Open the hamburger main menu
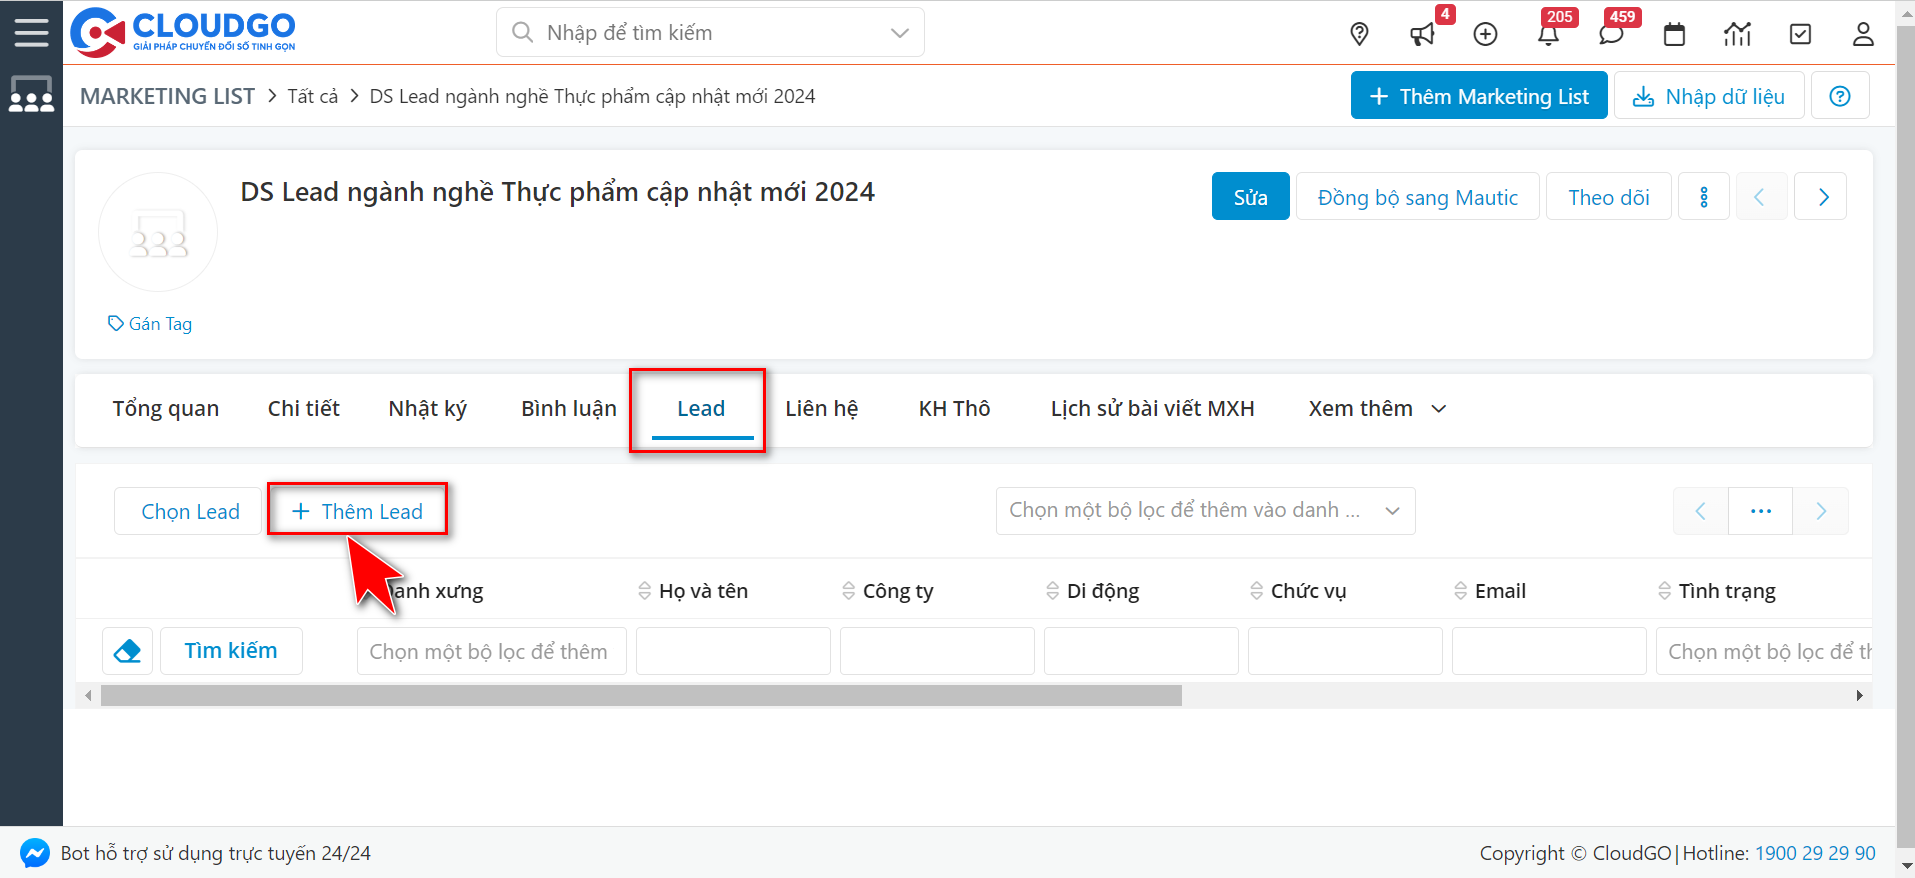Viewport: 1915px width, 878px height. point(31,32)
